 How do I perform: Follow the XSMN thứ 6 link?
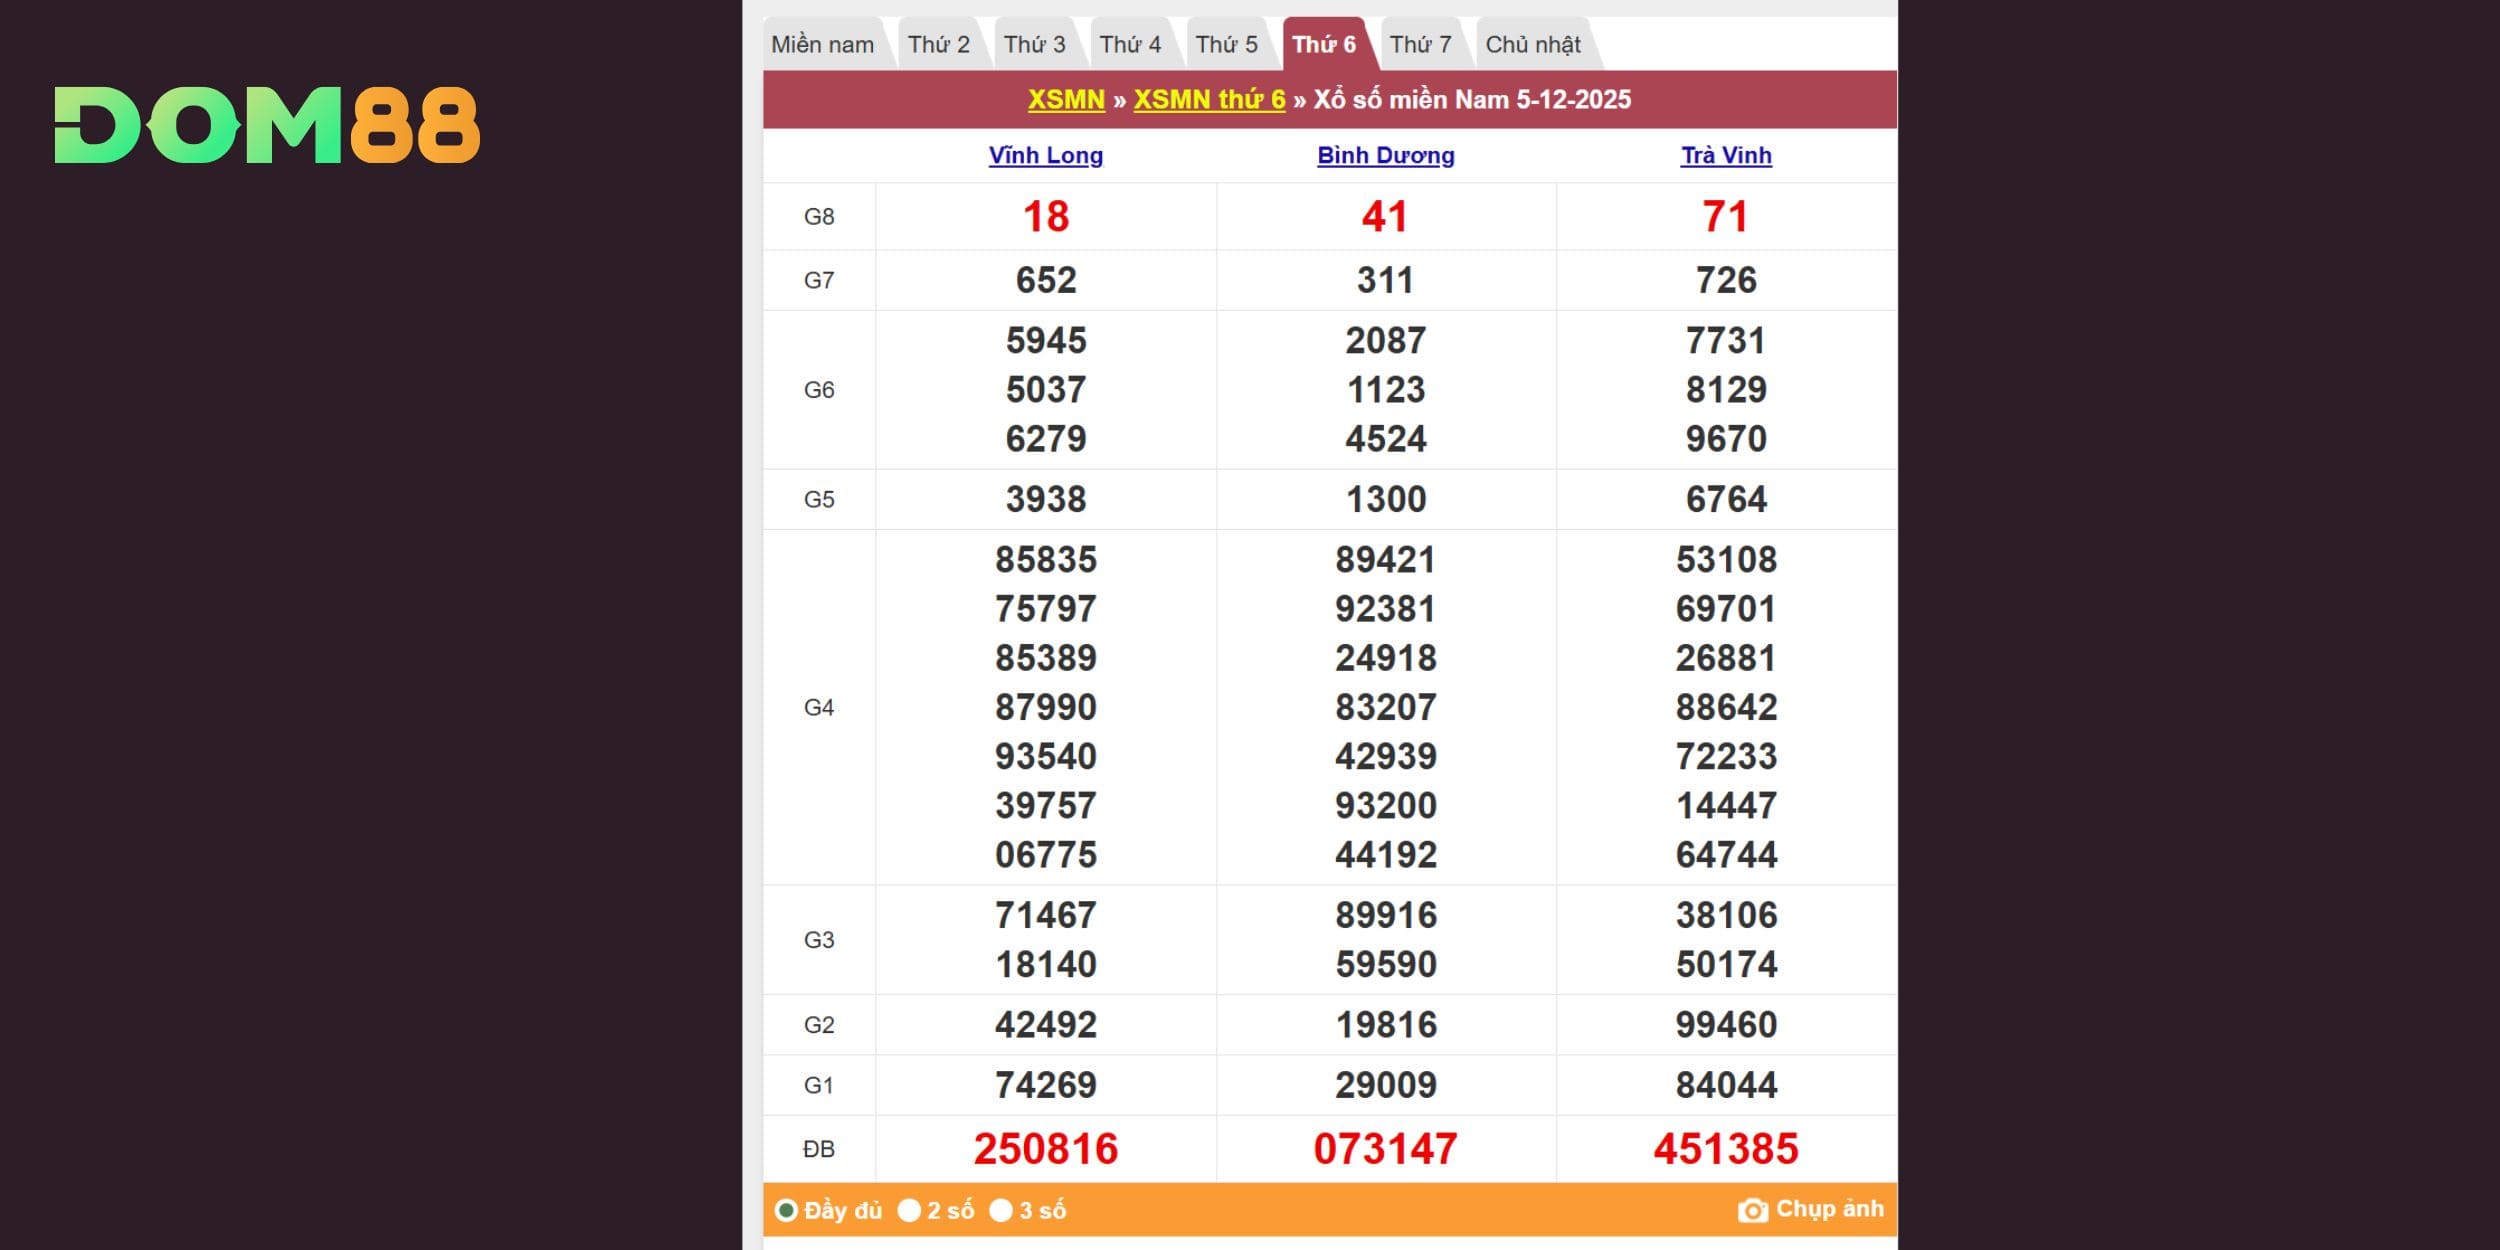[x=1209, y=100]
